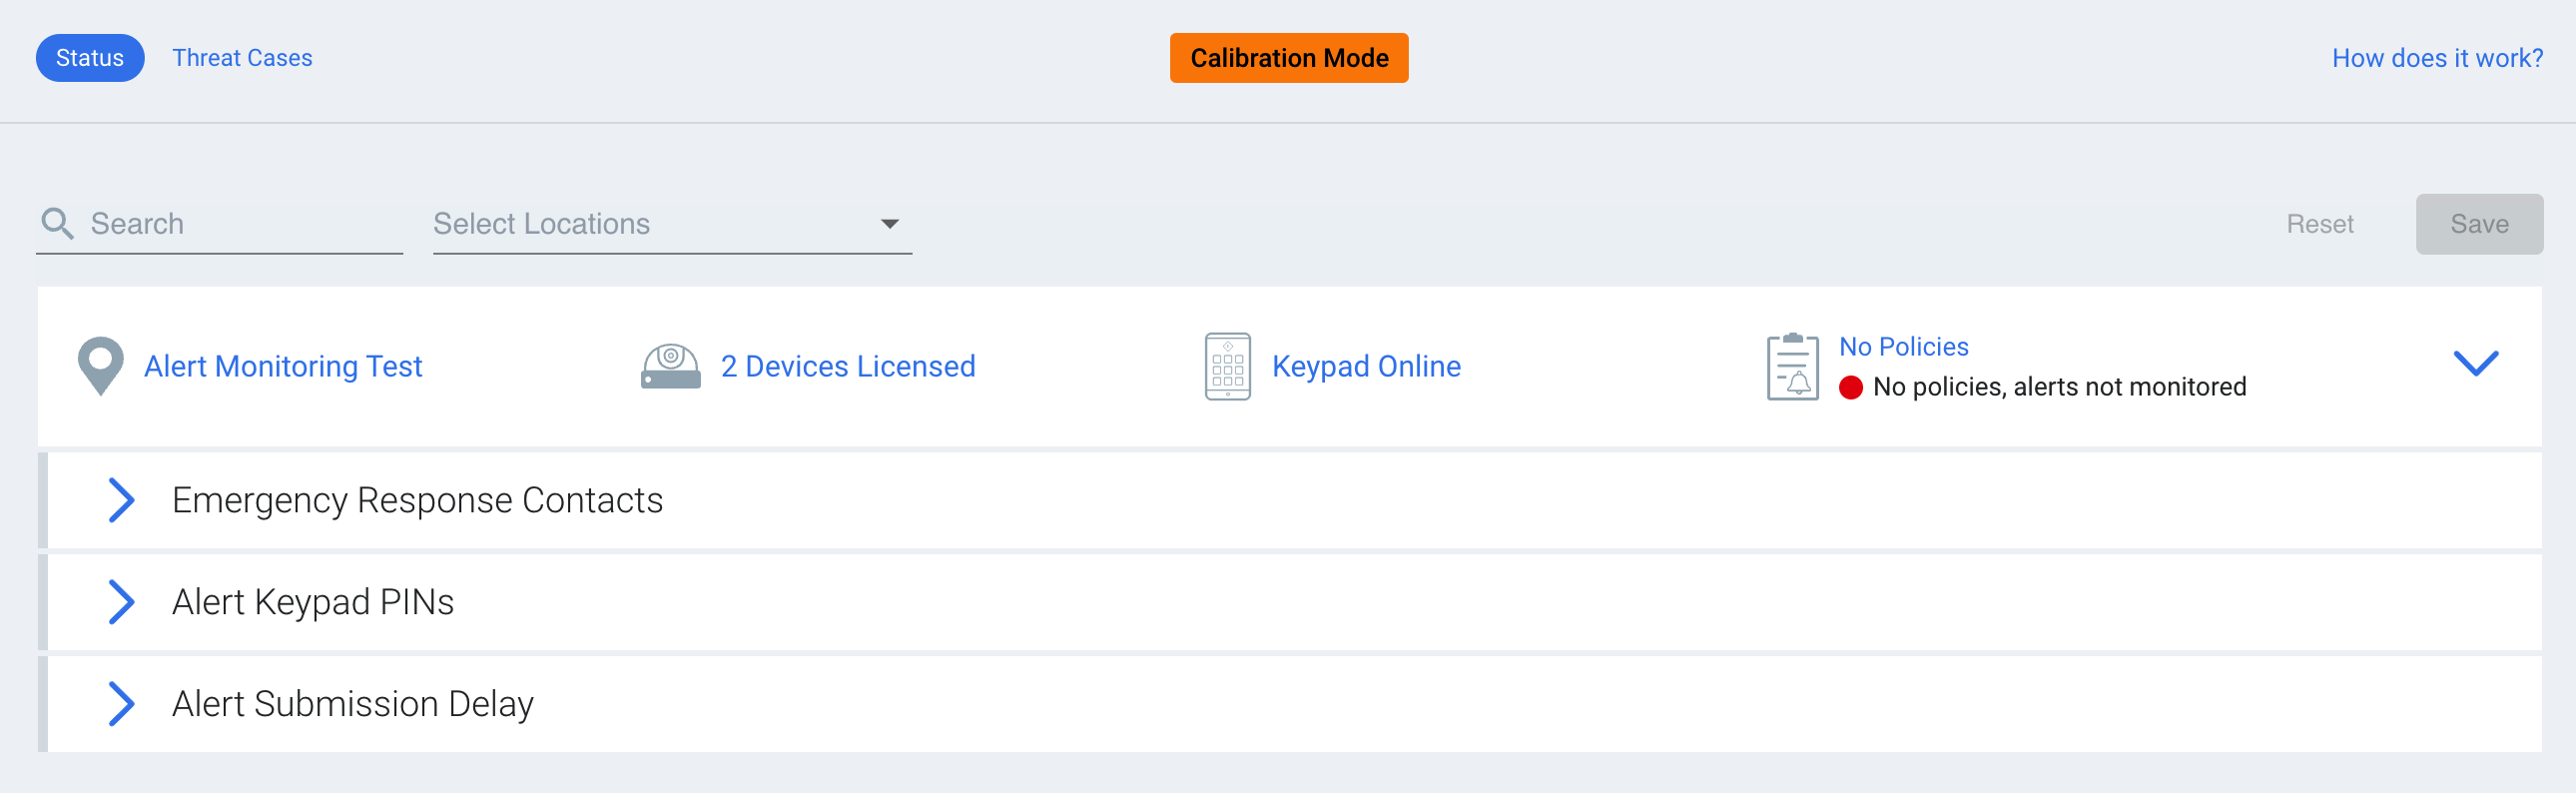Image resolution: width=2576 pixels, height=793 pixels.
Task: Click the Reset button
Action: [2319, 223]
